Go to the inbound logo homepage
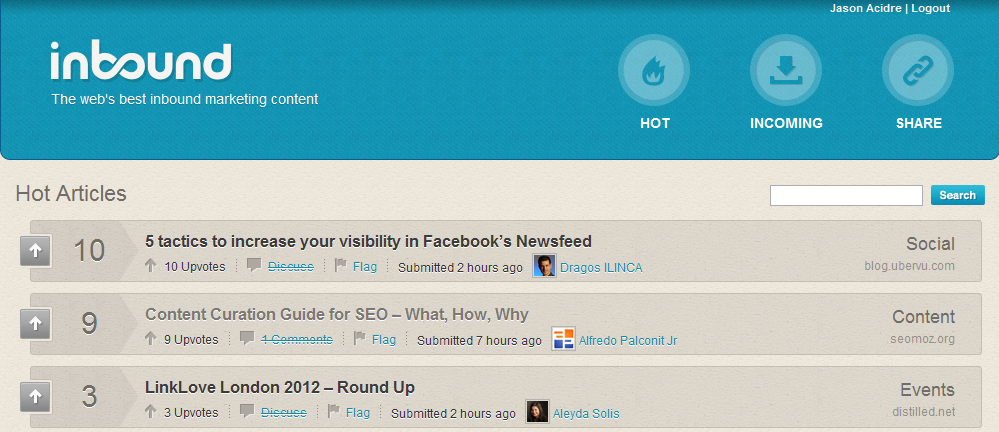Viewport: 999px width, 432px height. (x=141, y=62)
